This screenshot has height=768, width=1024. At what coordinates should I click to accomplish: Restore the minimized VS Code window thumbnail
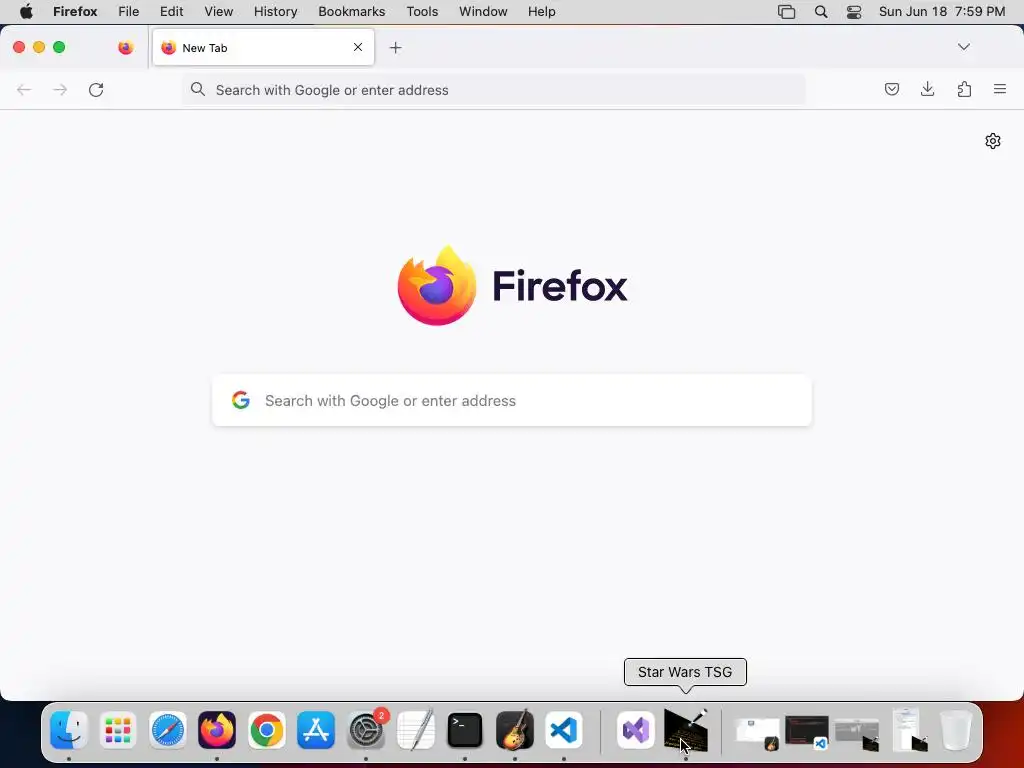click(807, 732)
